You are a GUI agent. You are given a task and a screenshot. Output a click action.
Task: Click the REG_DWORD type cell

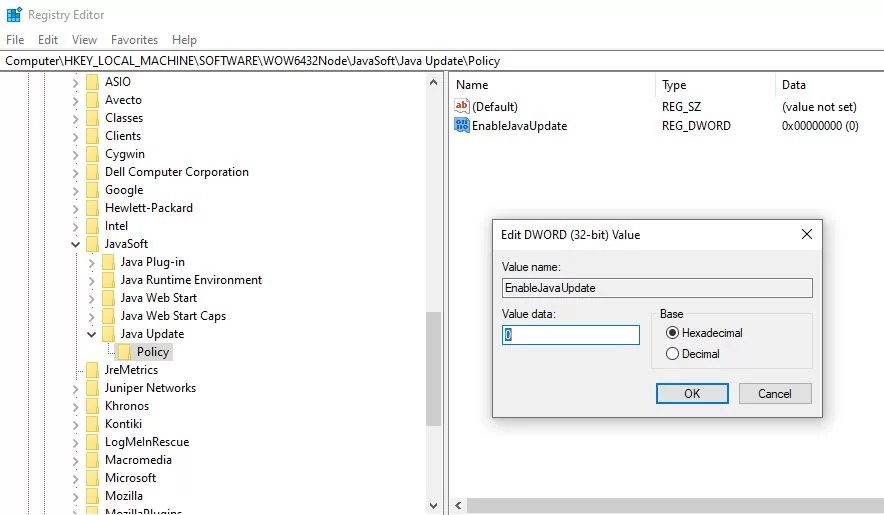[696, 126]
